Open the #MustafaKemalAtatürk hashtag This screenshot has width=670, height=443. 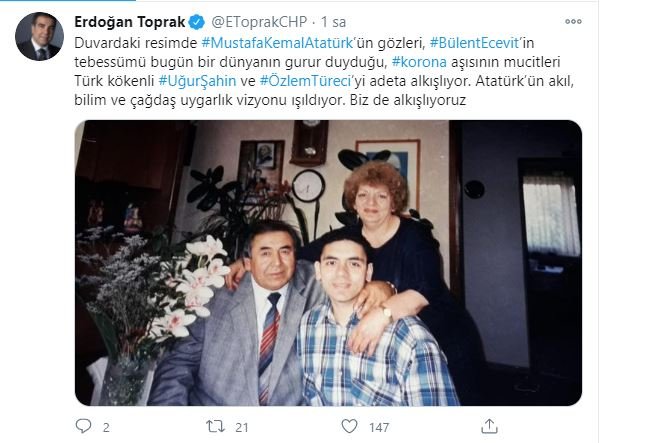point(277,43)
